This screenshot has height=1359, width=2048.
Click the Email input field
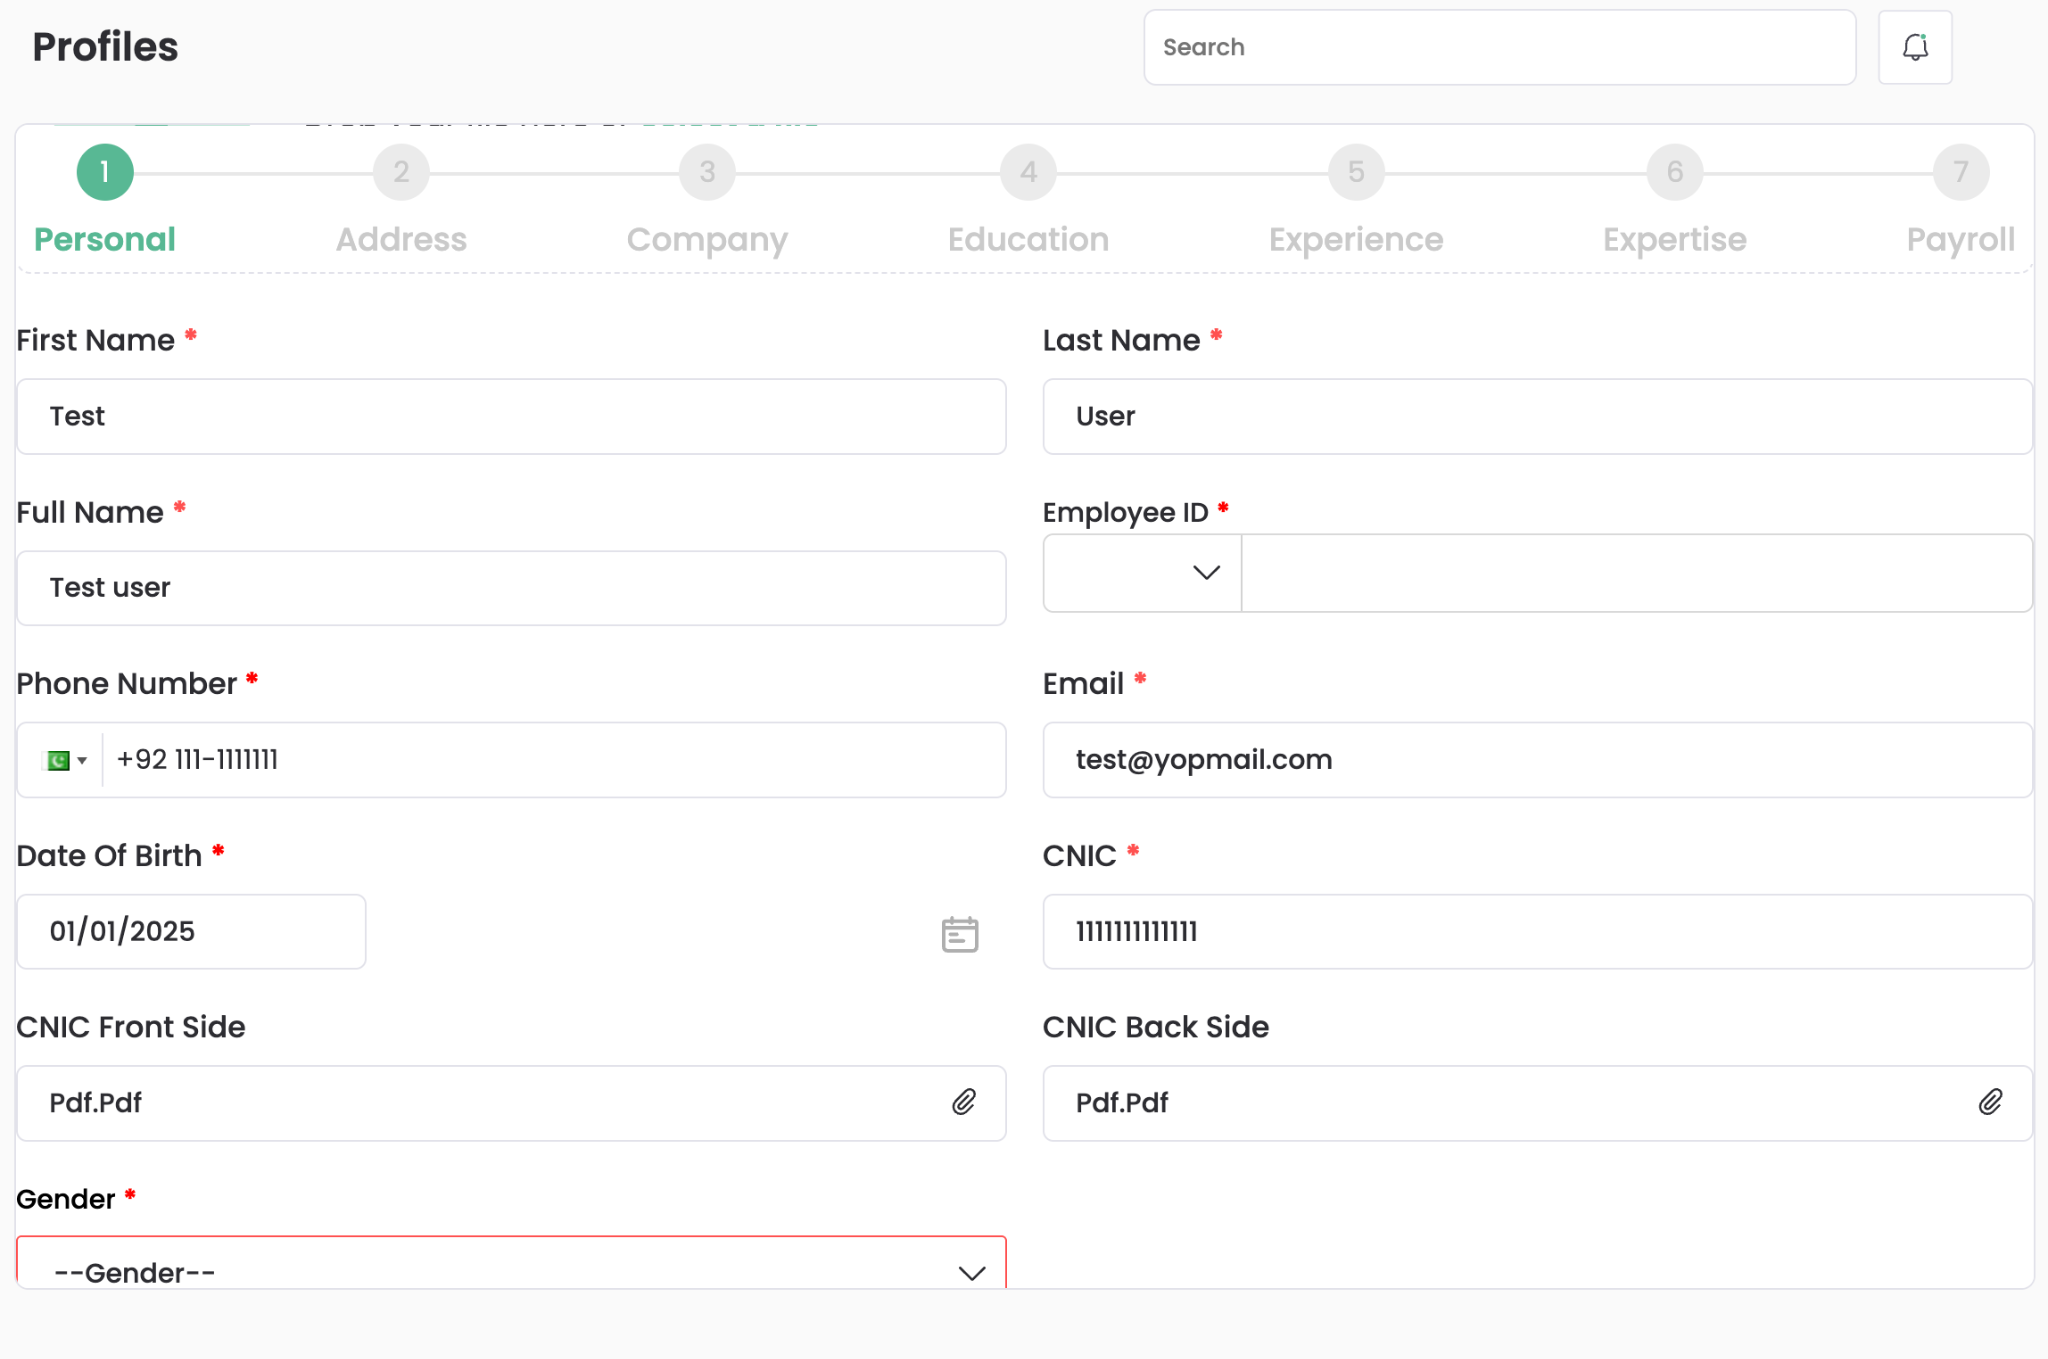click(1537, 760)
